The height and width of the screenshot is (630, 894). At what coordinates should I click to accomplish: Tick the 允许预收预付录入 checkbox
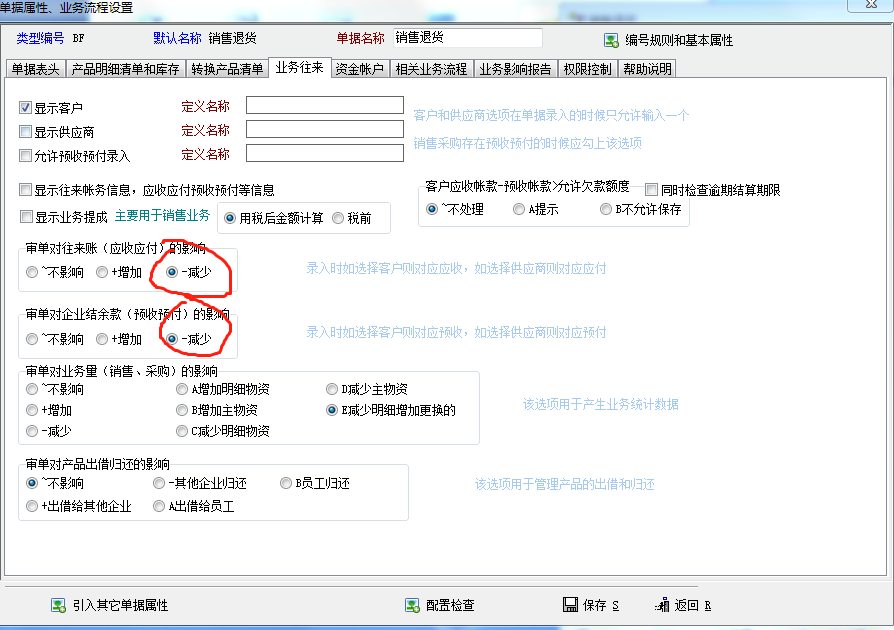click(26, 155)
